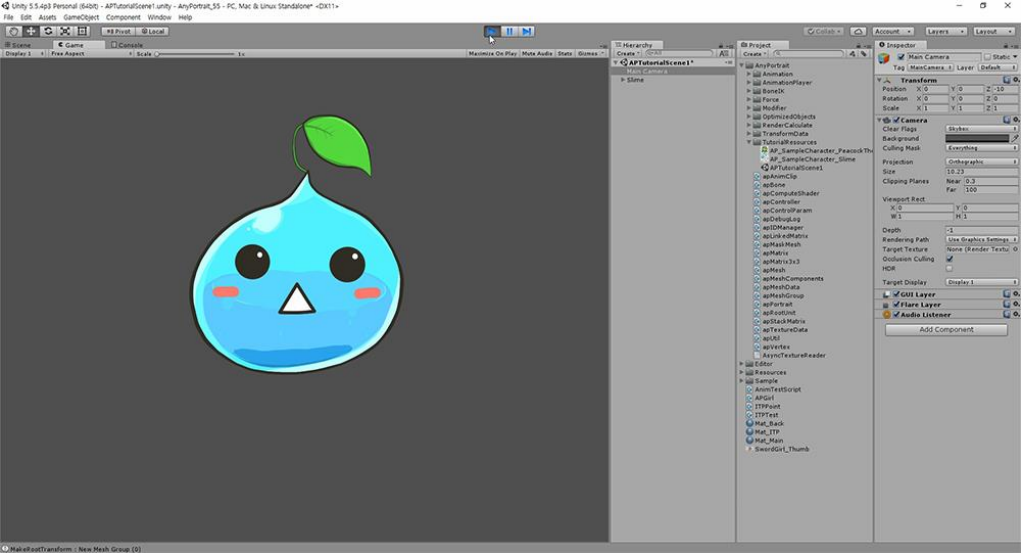Open Hierarchy Create button
Image resolution: width=1021 pixels, height=553 pixels.
pos(627,53)
